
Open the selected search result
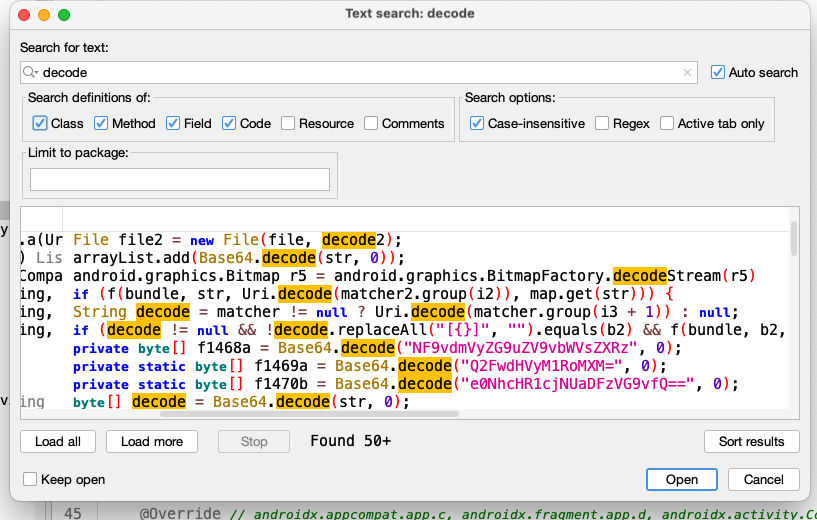pyautogui.click(x=681, y=479)
